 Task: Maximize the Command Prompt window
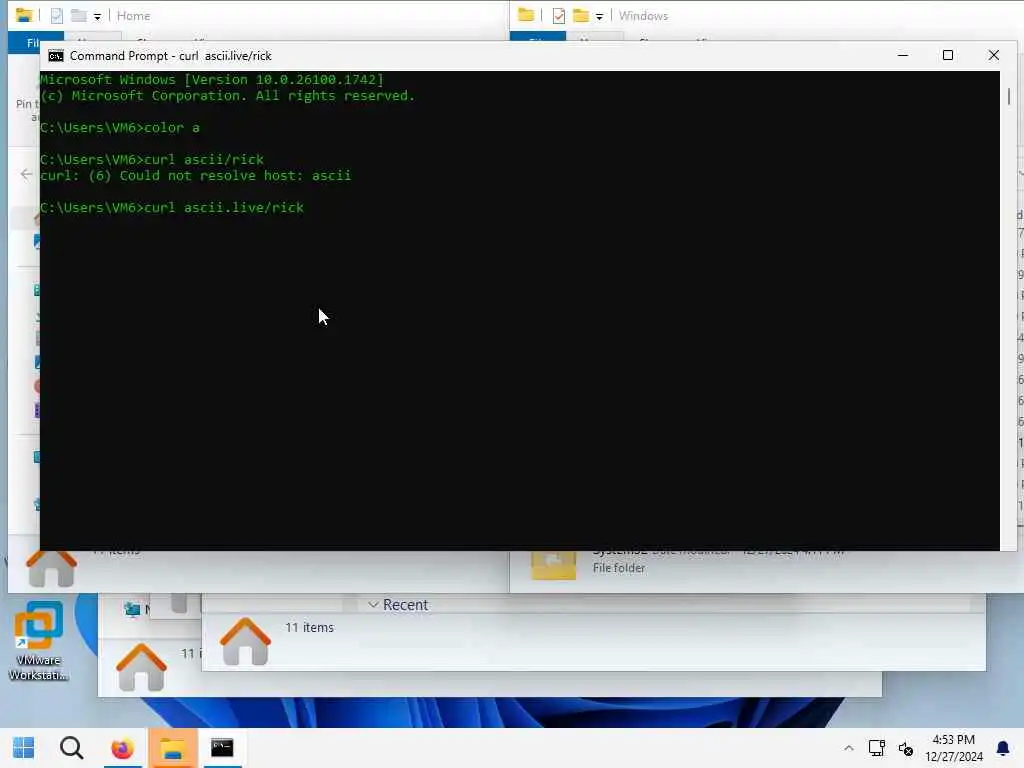(948, 56)
